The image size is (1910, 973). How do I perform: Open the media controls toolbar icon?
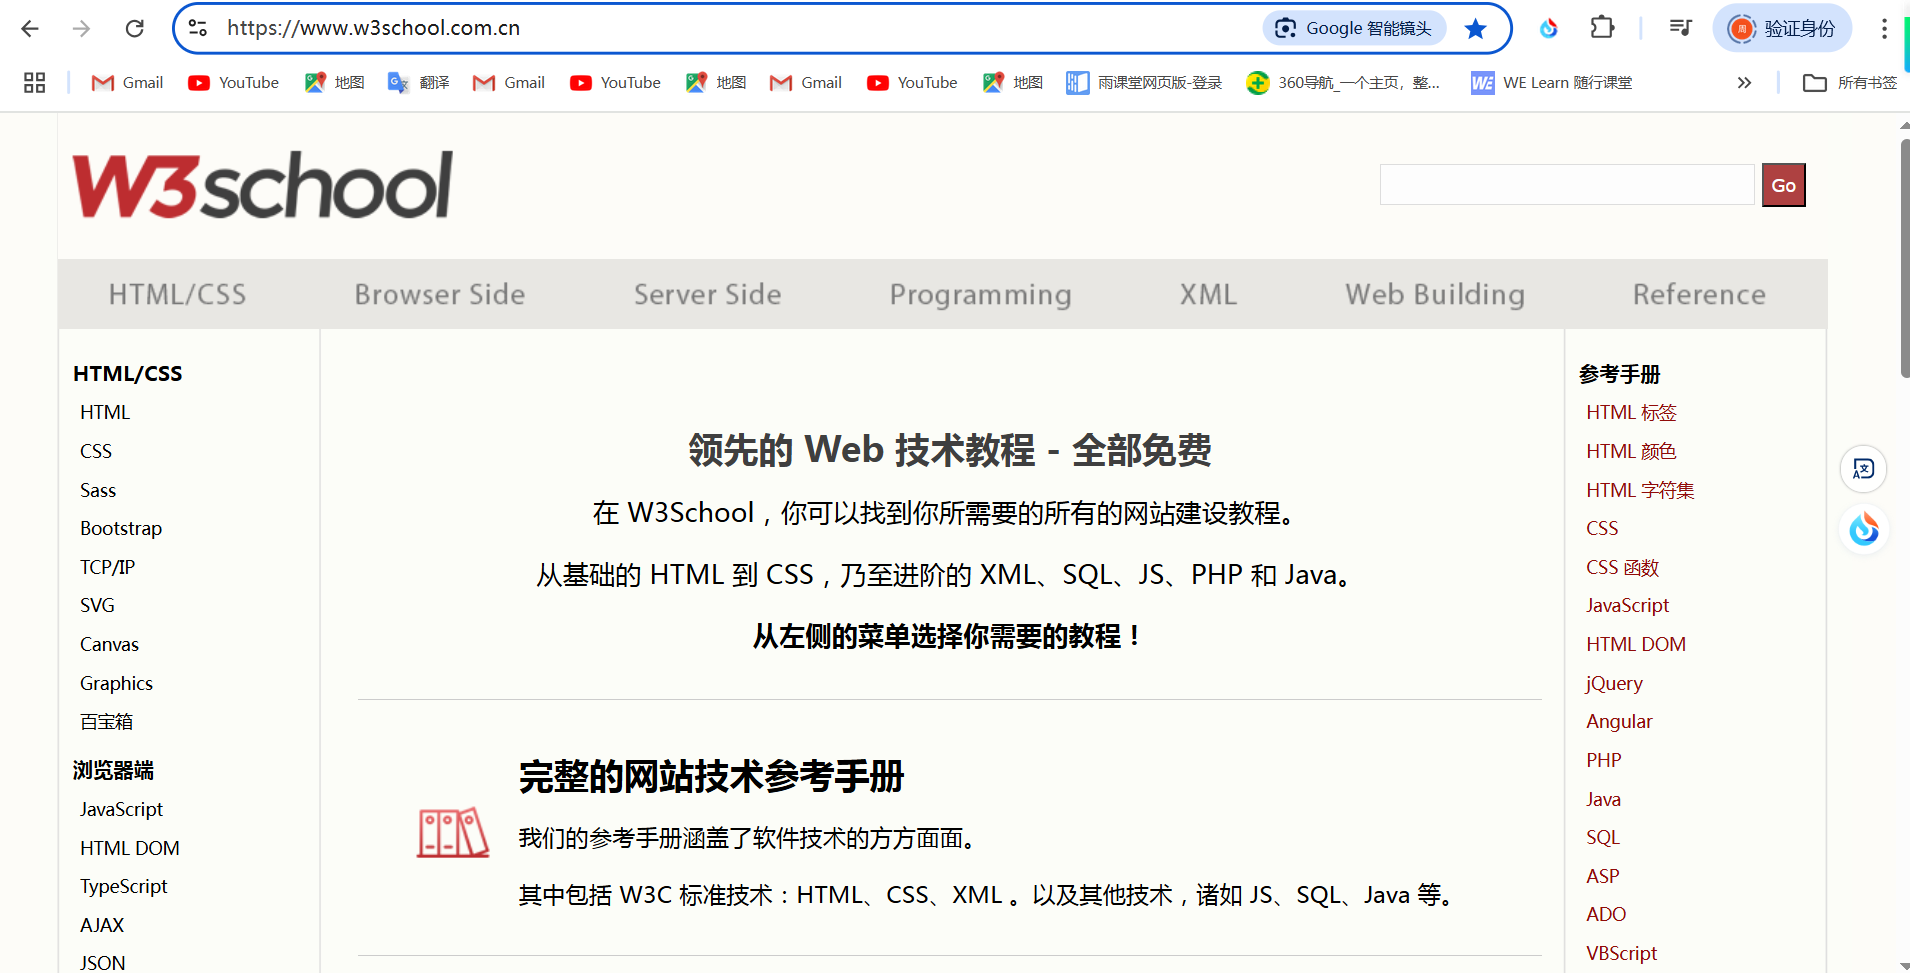pos(1679,28)
